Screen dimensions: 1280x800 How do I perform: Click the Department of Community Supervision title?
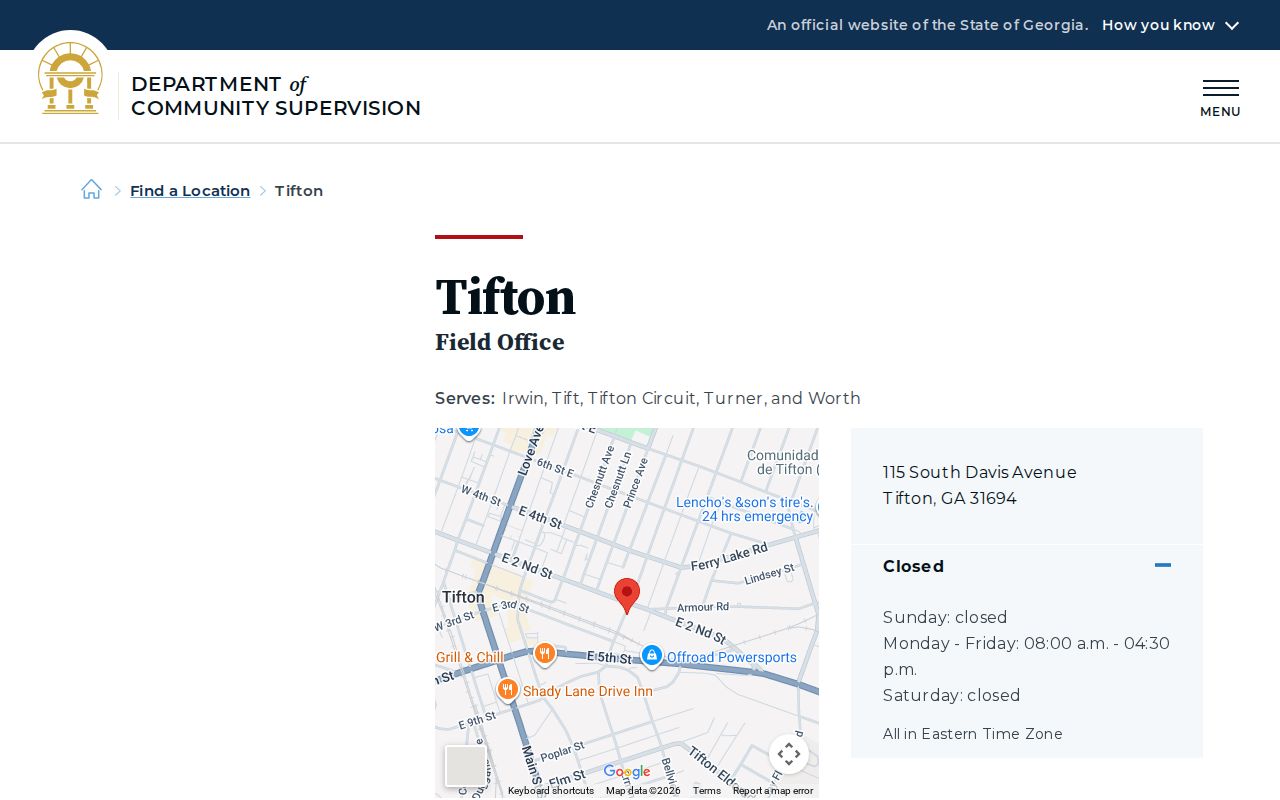[276, 96]
